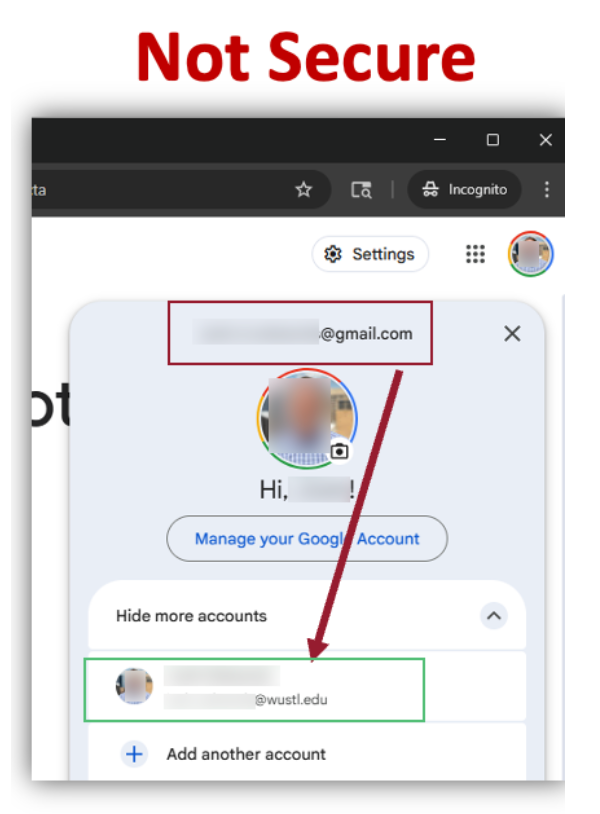The image size is (600, 814).
Task: Close the Google account panel
Action: click(512, 334)
